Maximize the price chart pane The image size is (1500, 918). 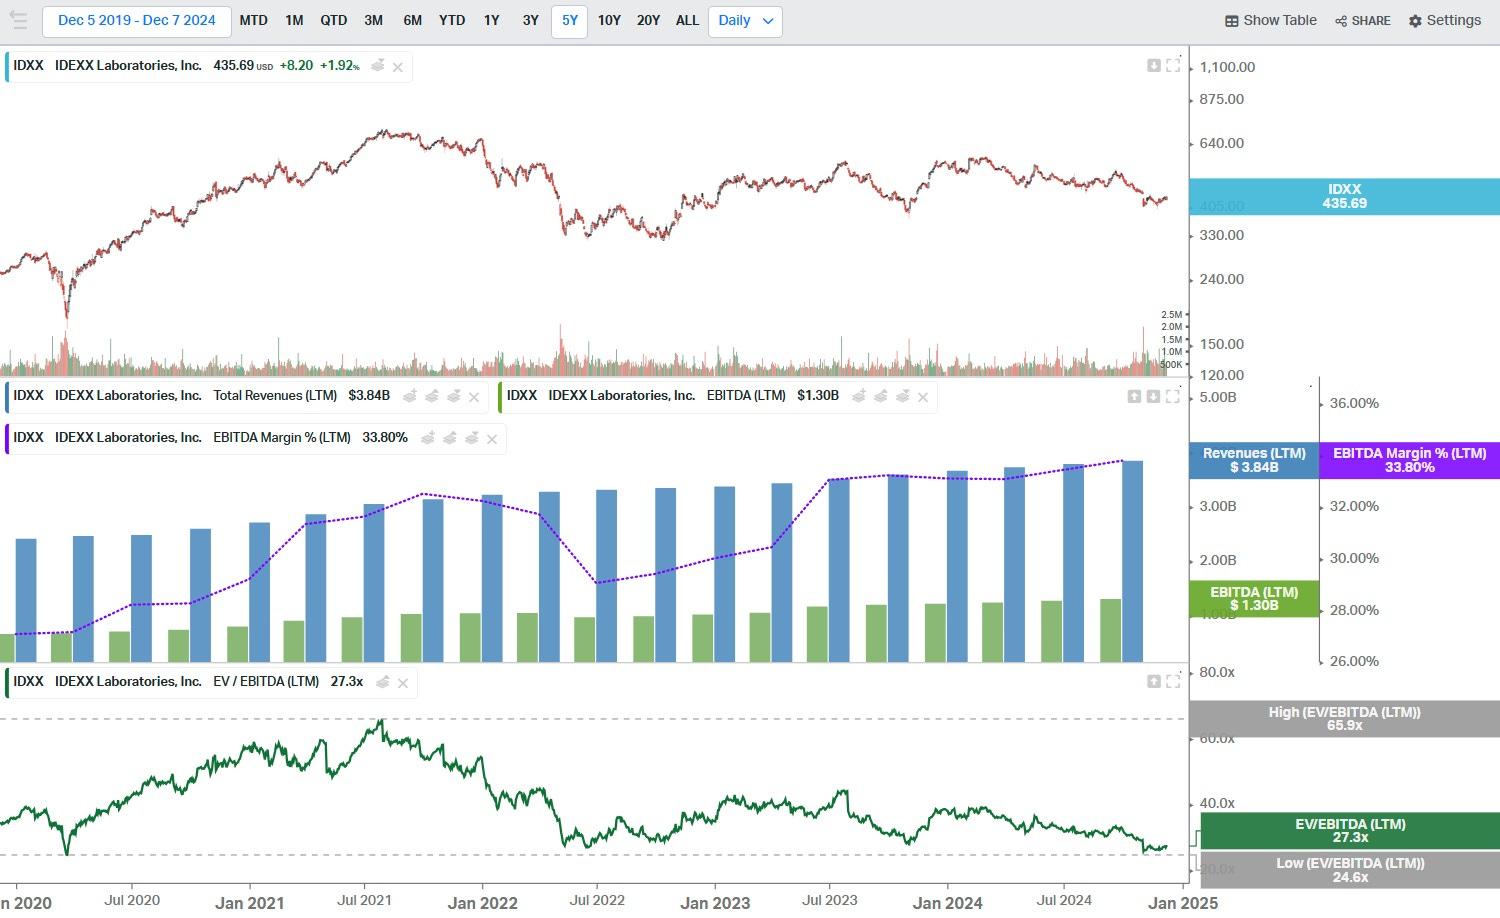pyautogui.click(x=1173, y=65)
